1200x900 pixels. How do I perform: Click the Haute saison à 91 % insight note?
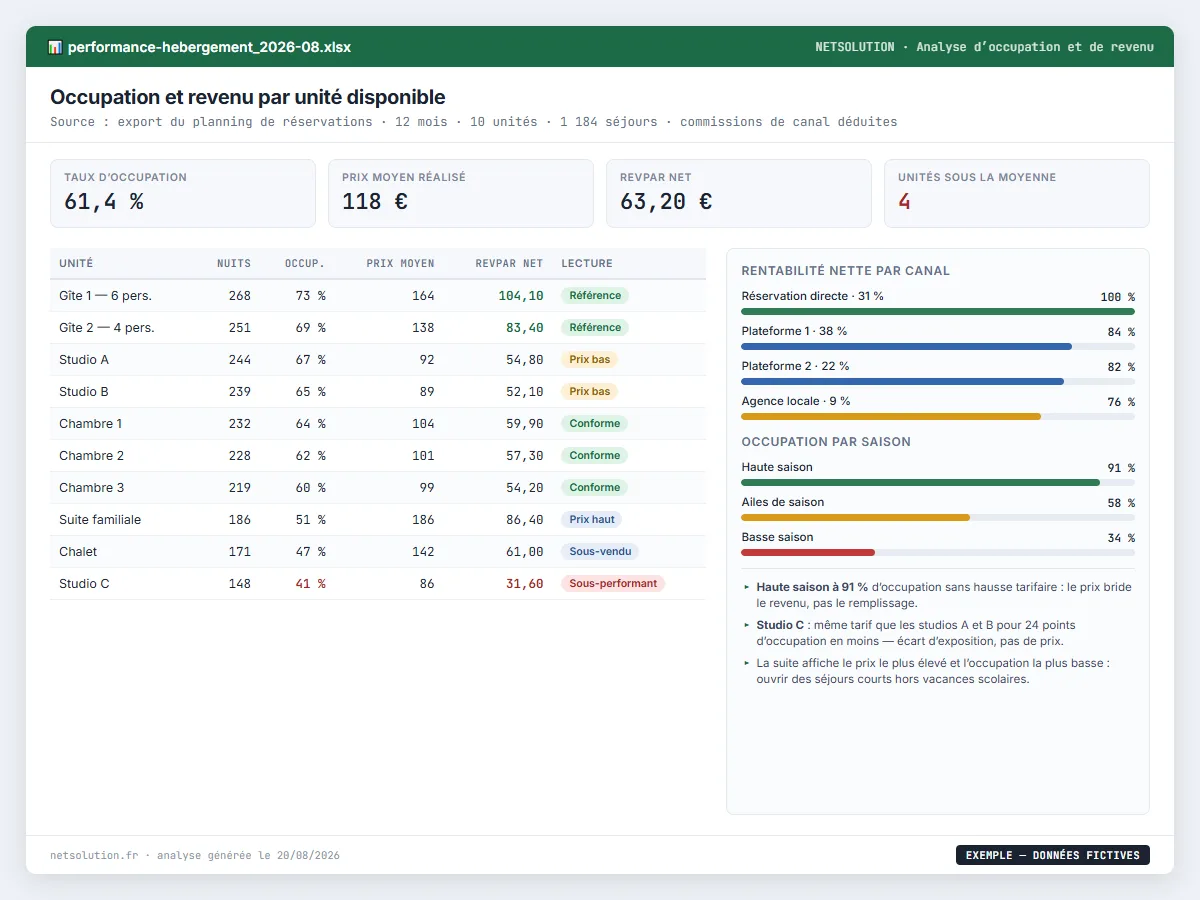[x=938, y=596]
